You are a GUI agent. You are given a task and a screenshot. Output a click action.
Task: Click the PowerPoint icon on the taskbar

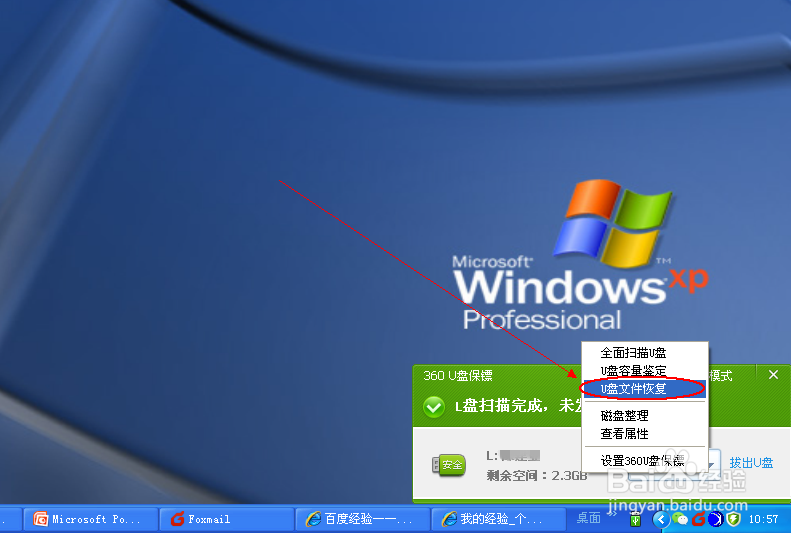40,519
